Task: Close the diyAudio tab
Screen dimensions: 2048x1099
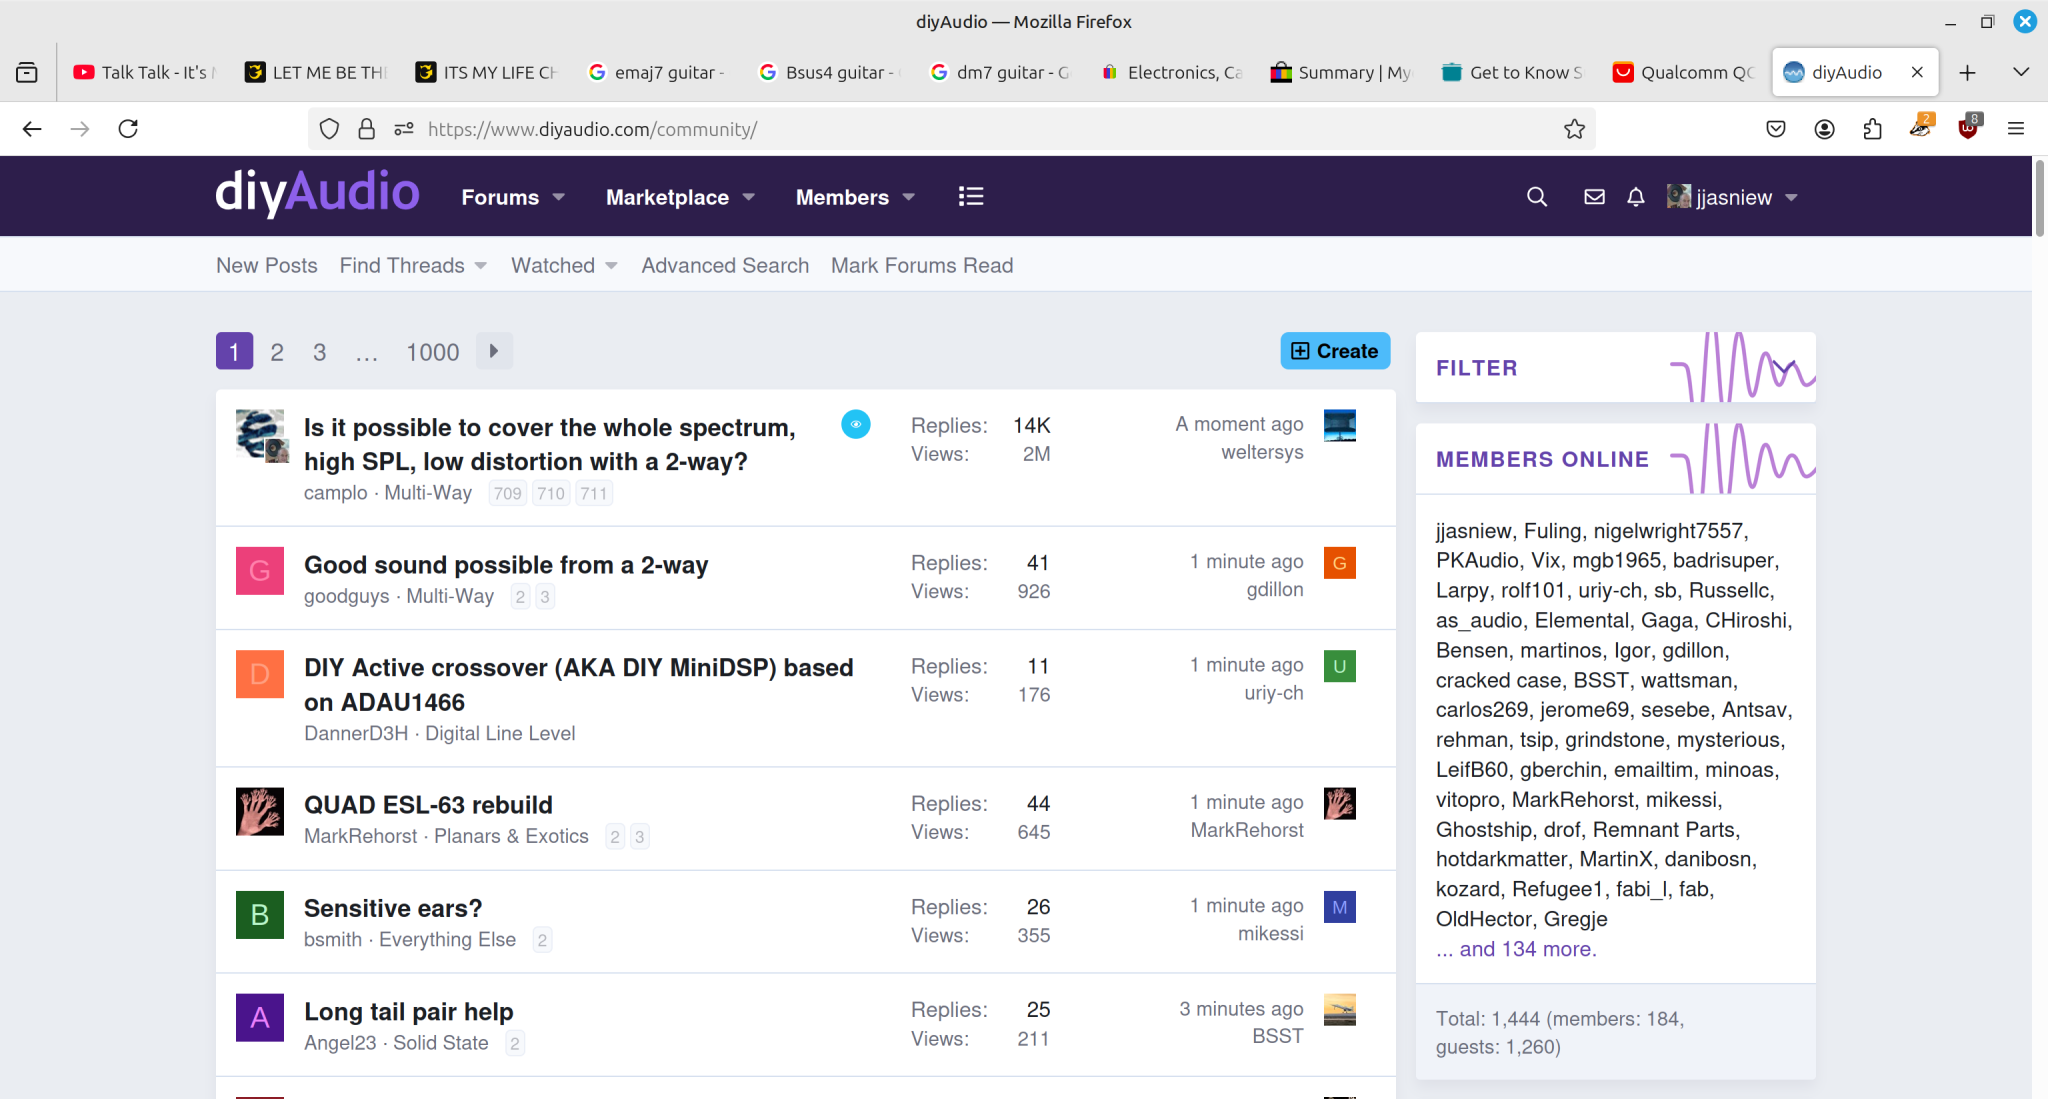Action: [x=1917, y=72]
